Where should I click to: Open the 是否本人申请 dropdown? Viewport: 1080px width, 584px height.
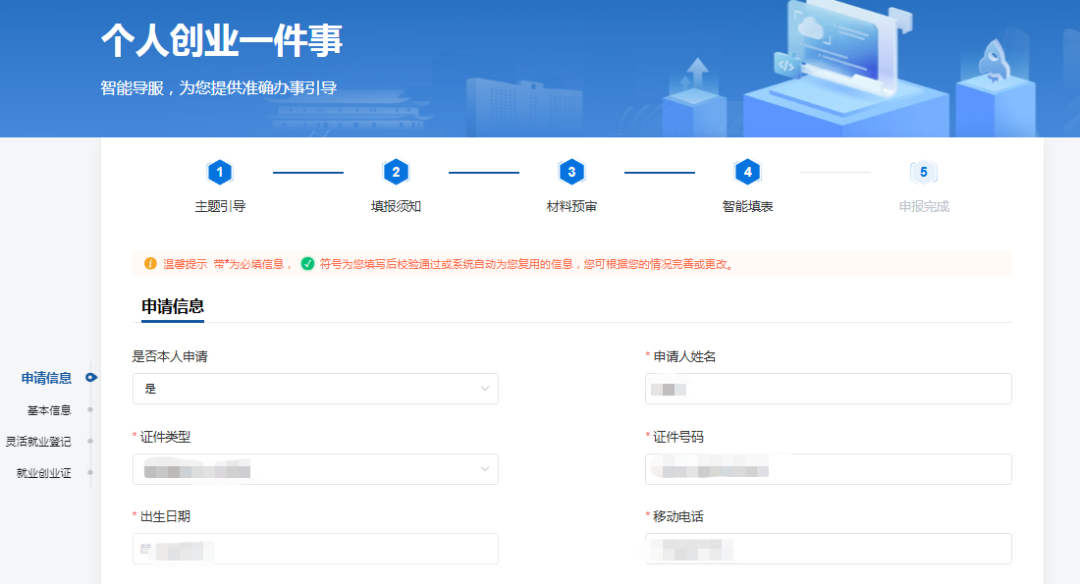315,388
